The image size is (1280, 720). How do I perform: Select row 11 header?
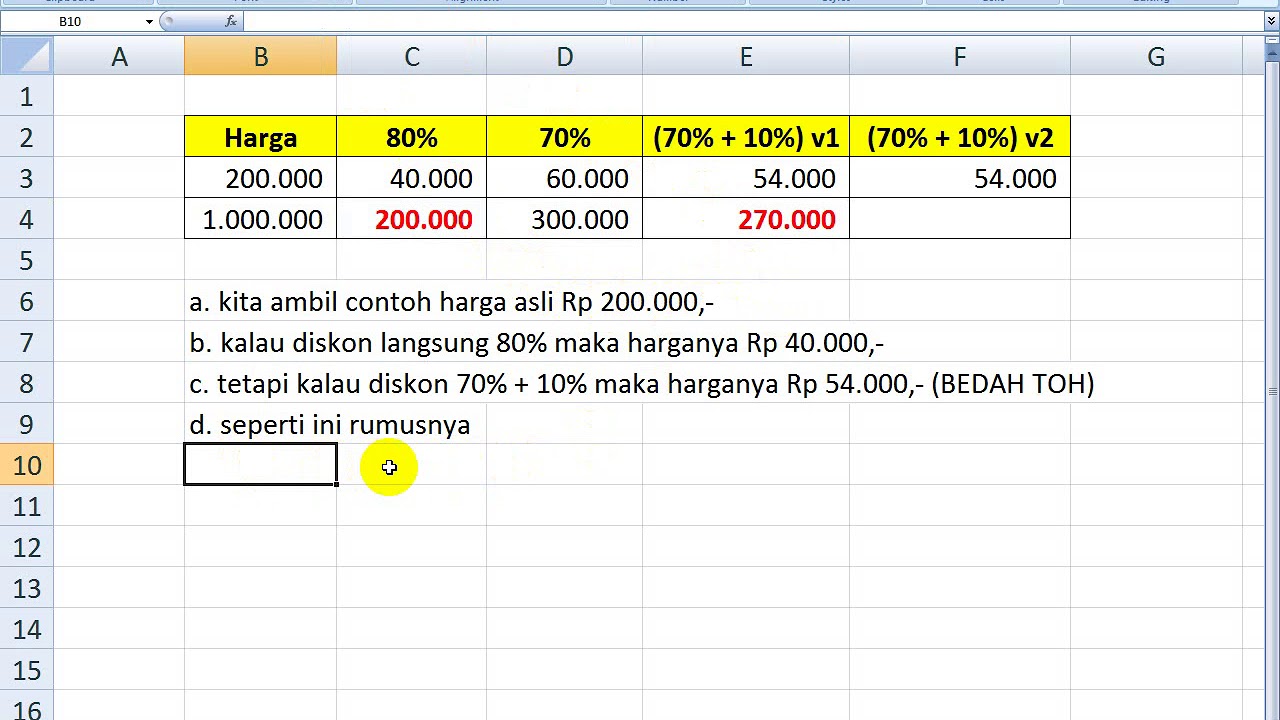tap(26, 506)
